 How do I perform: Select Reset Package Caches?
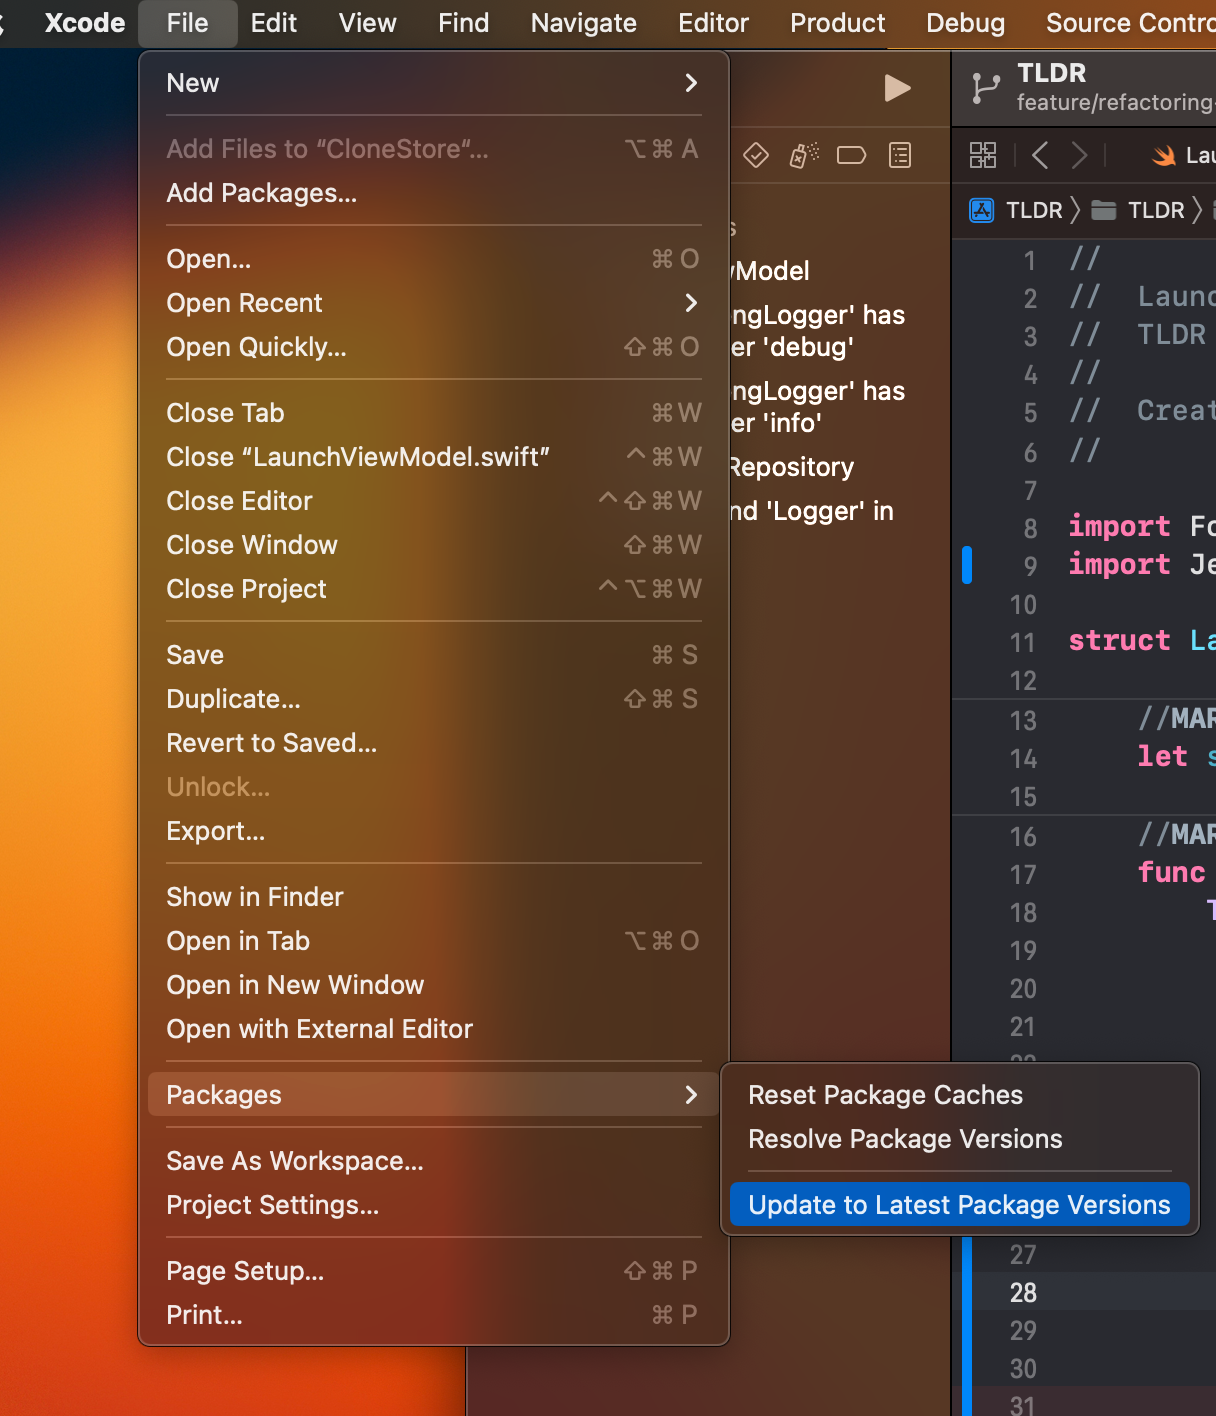coord(960,1095)
